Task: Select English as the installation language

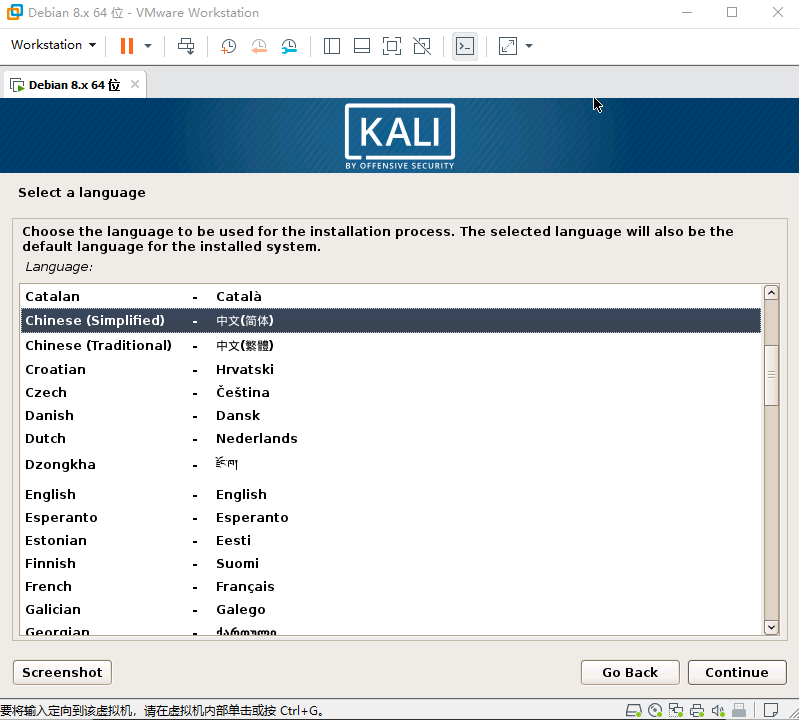Action: [x=391, y=494]
